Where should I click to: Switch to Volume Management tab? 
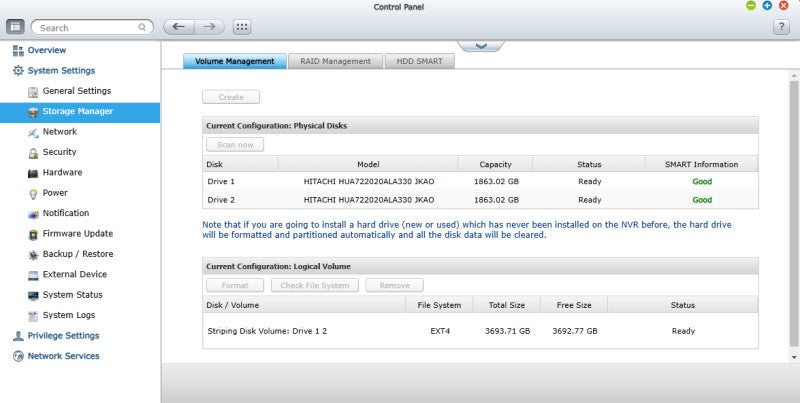click(235, 61)
